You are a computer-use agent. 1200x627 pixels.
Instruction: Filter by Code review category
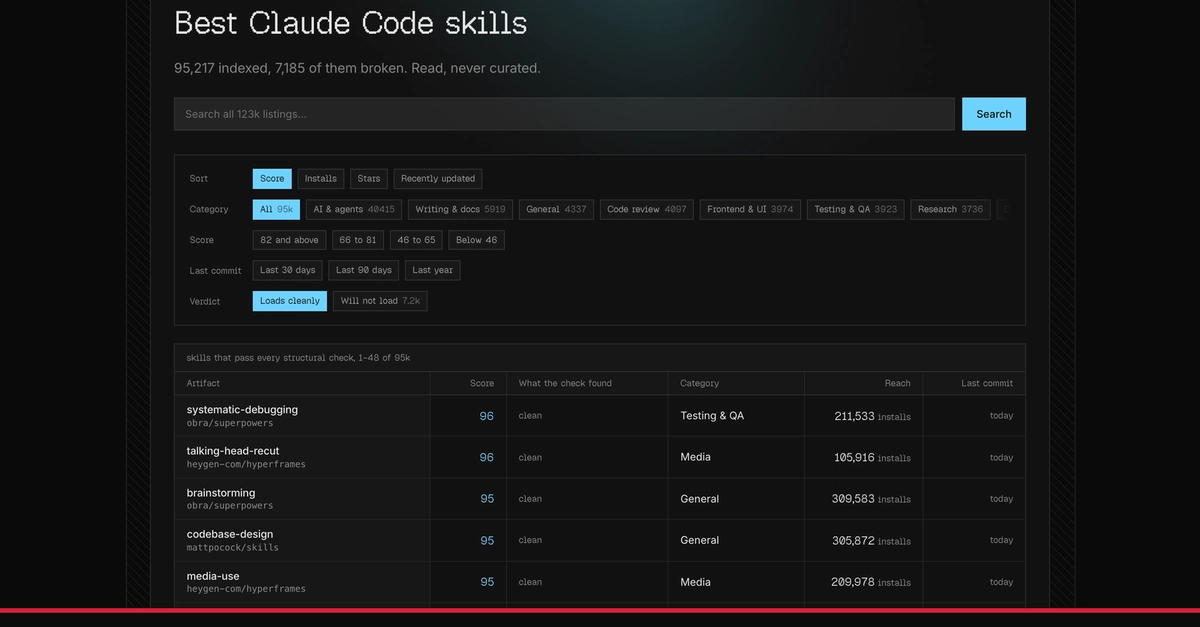point(647,210)
